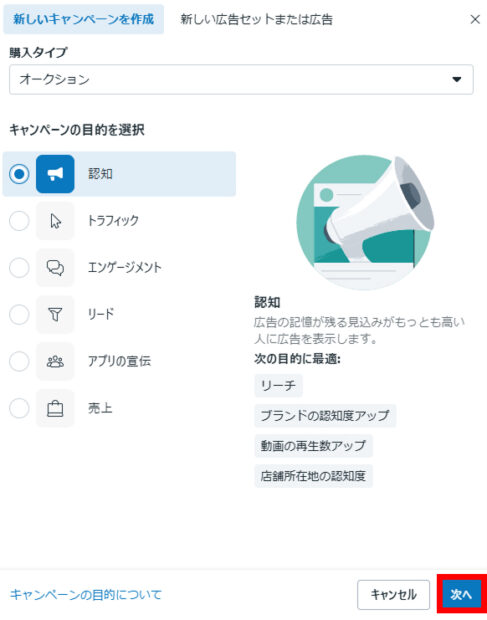This screenshot has height=620, width=487.
Task: Click the エンゲージメント chat bubbles icon
Action: click(x=55, y=268)
